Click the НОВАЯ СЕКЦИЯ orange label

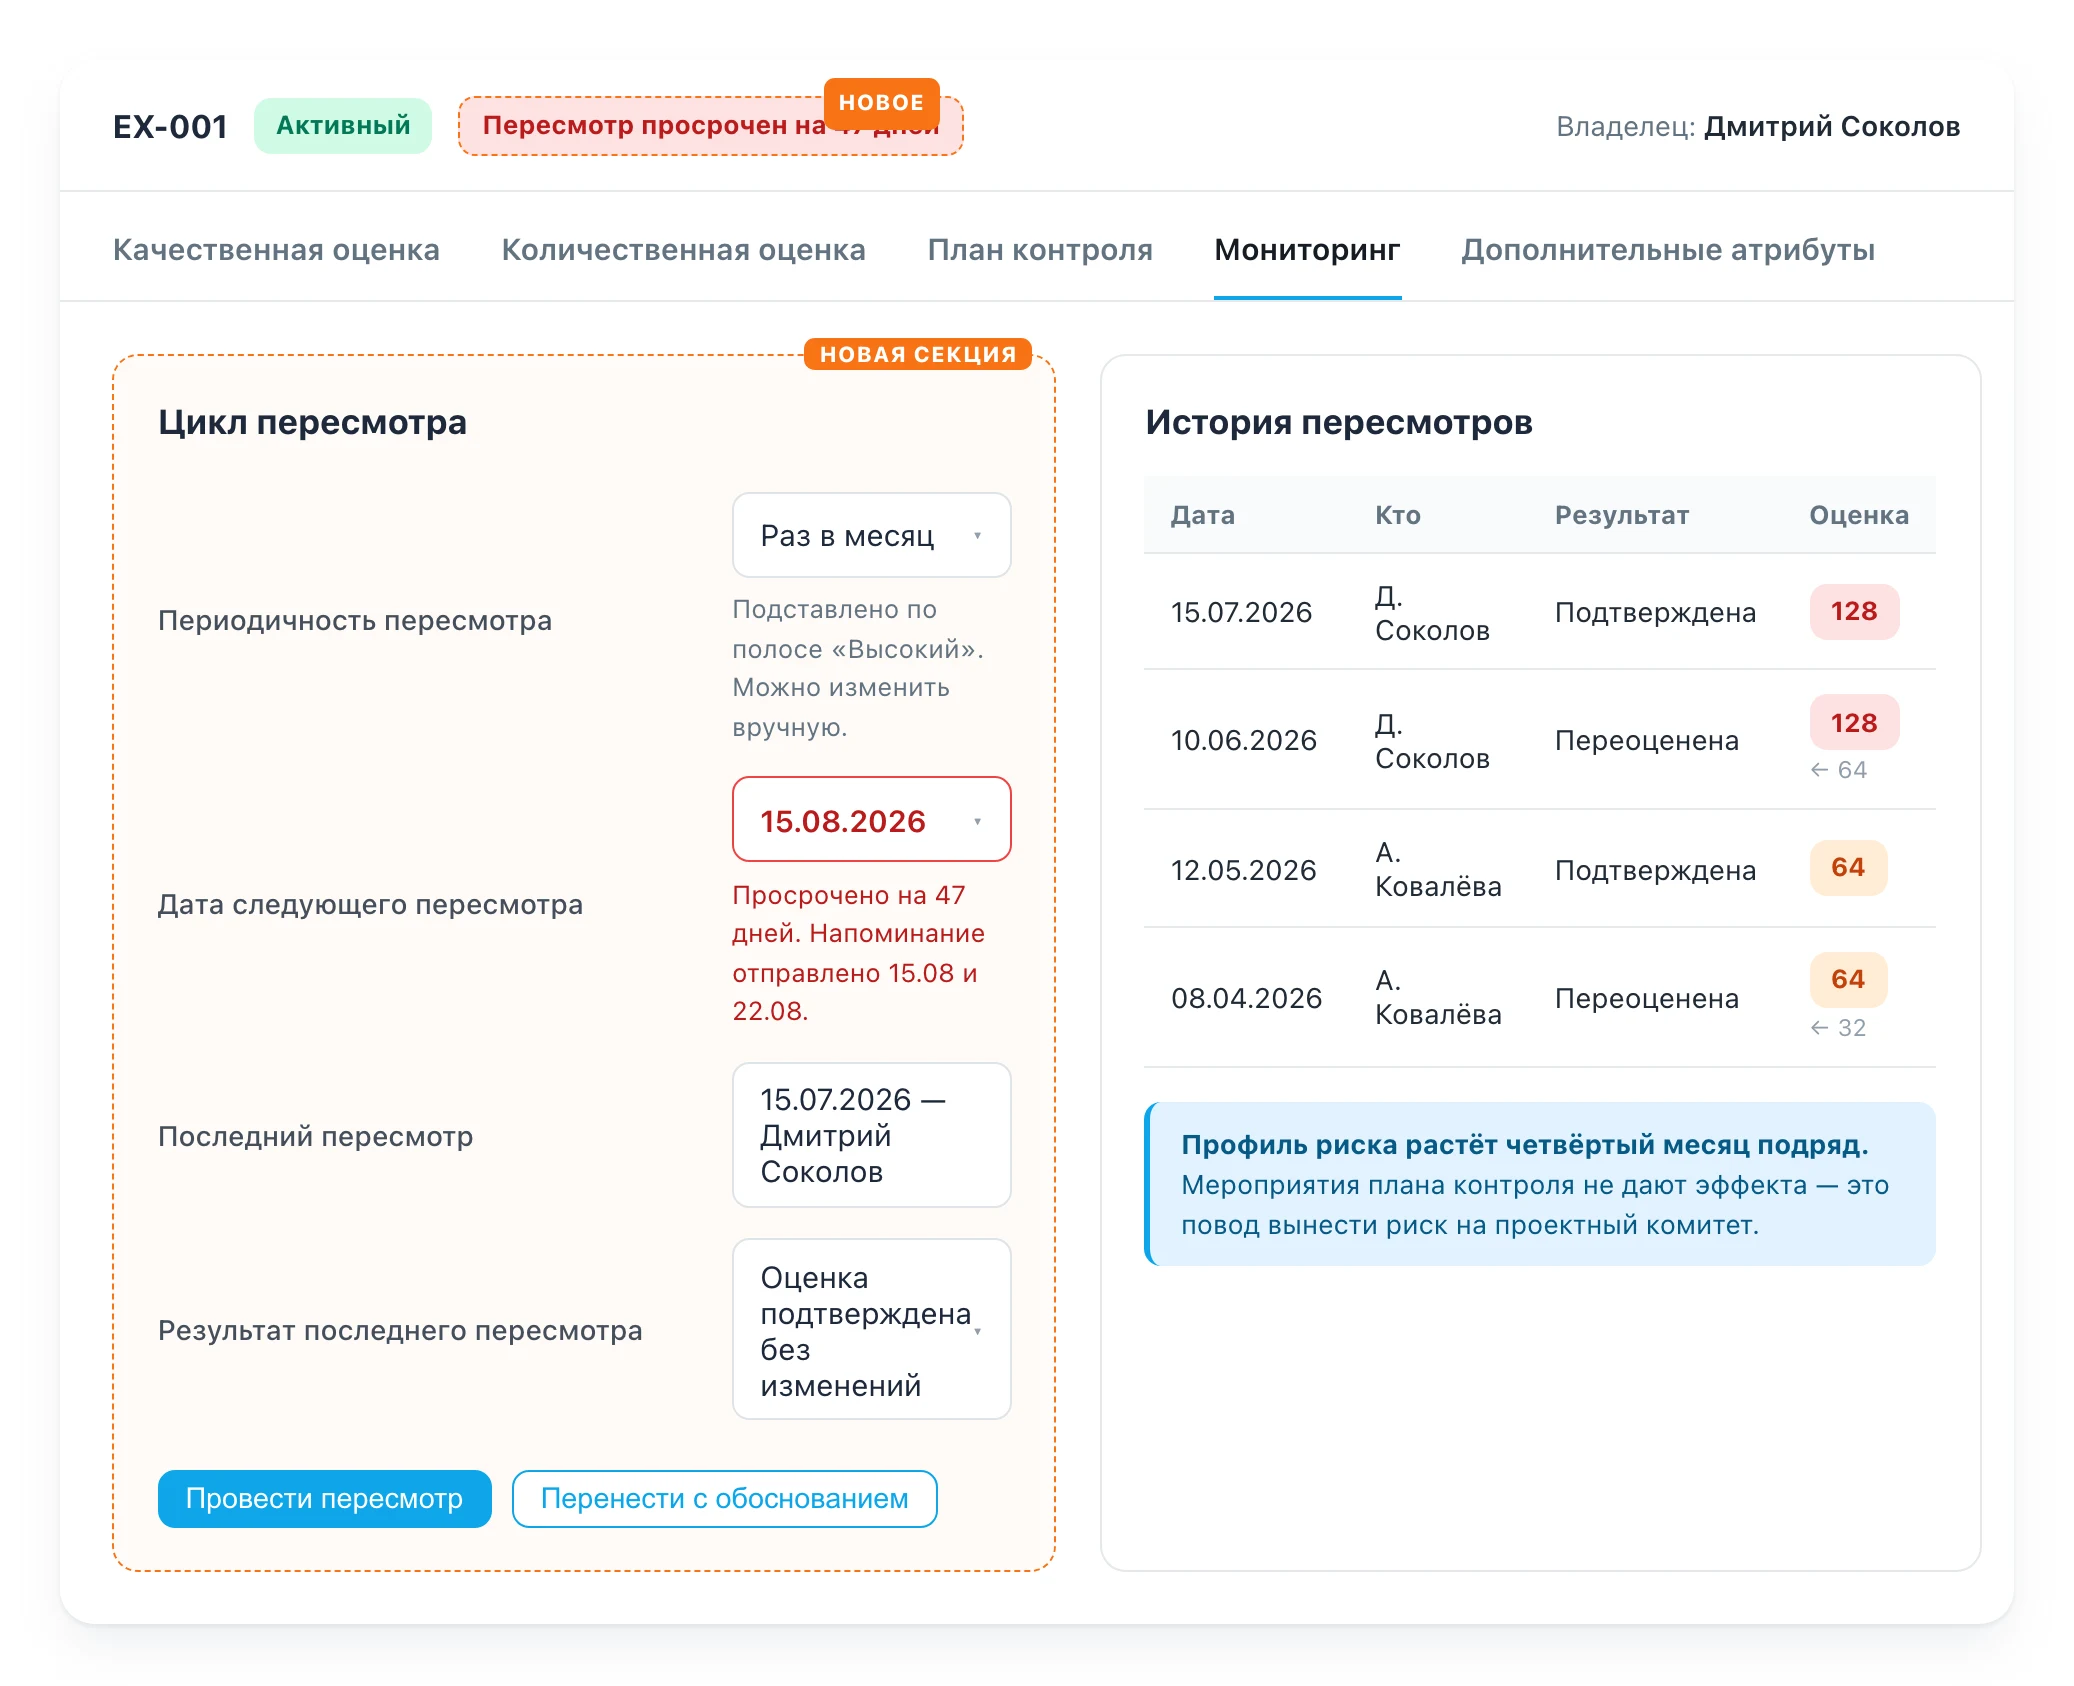click(917, 354)
